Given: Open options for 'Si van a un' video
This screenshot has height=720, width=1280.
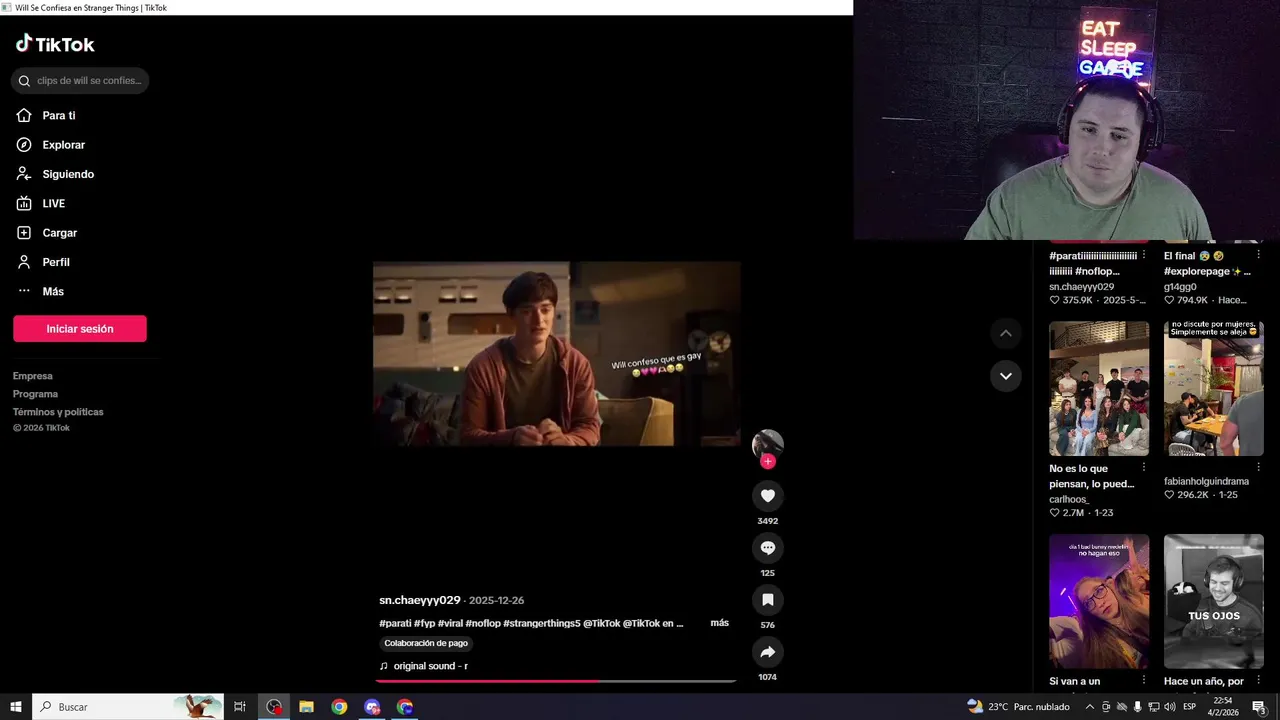Looking at the screenshot, I should click(1144, 681).
